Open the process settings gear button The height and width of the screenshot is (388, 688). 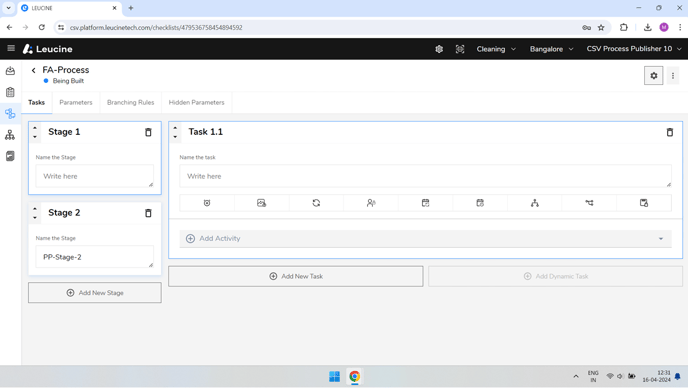[654, 75]
